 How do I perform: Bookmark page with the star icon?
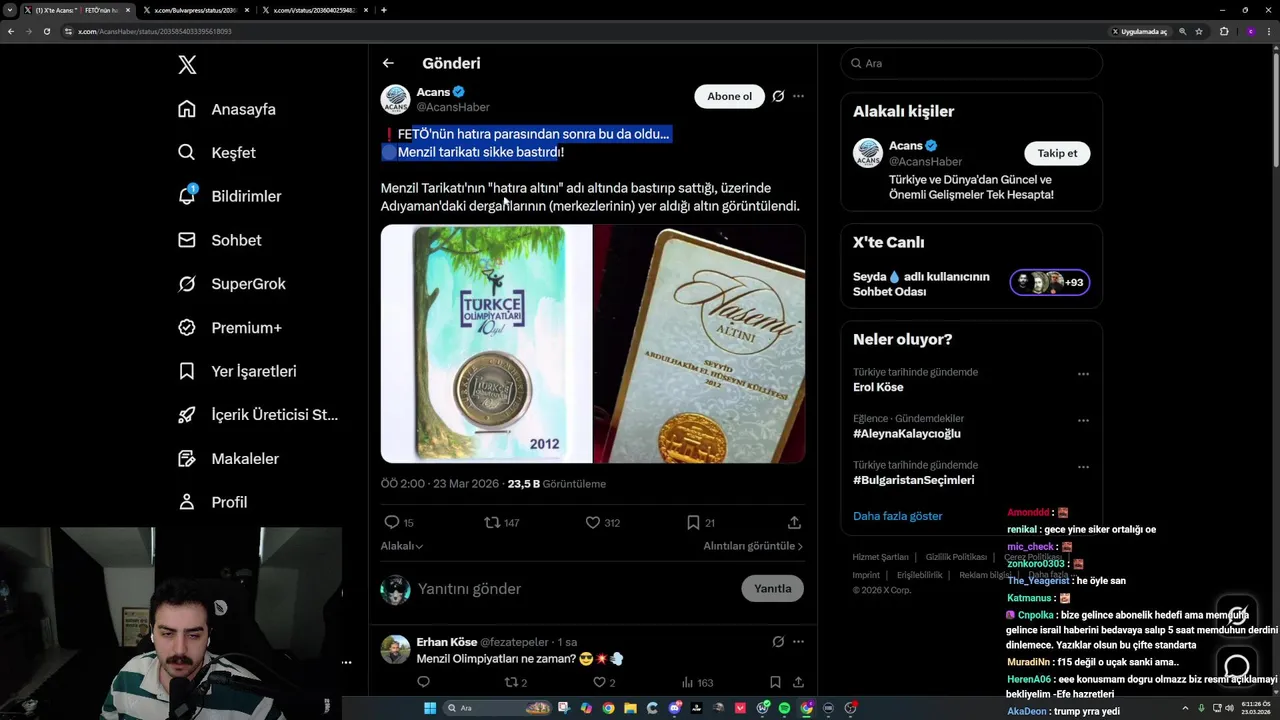1199,31
